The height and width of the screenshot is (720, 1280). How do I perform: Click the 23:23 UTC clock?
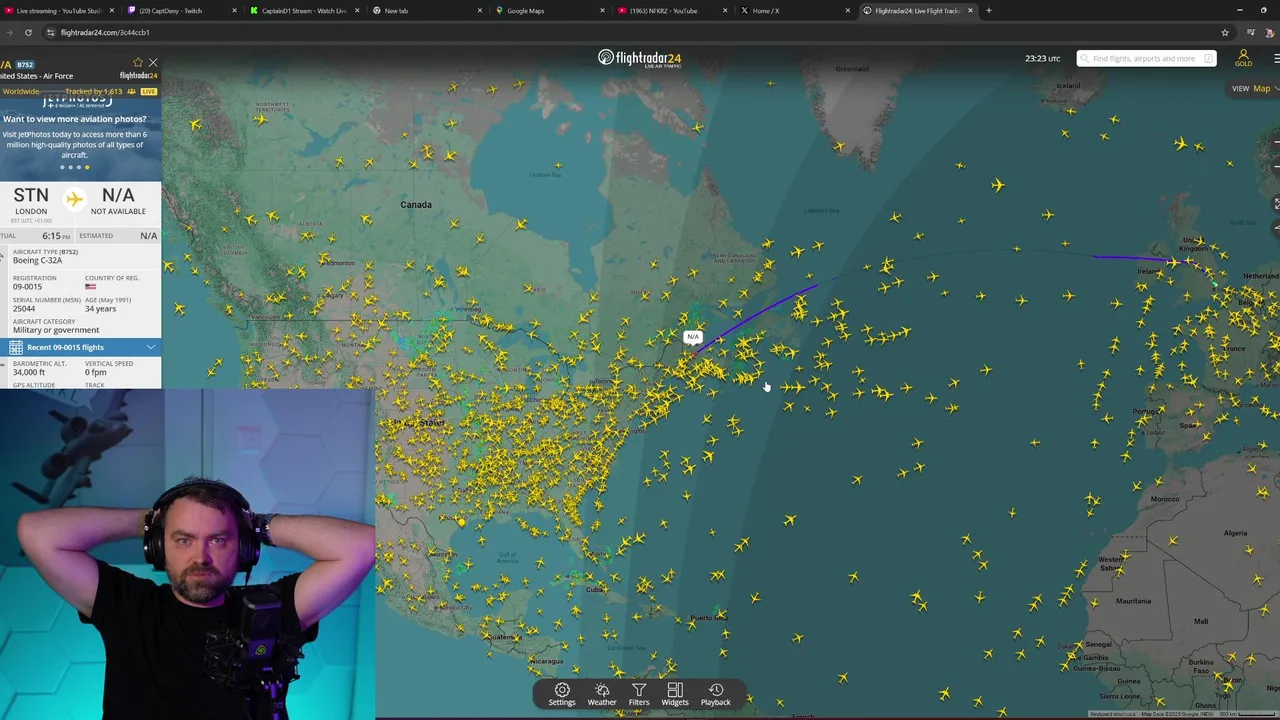tap(1042, 58)
